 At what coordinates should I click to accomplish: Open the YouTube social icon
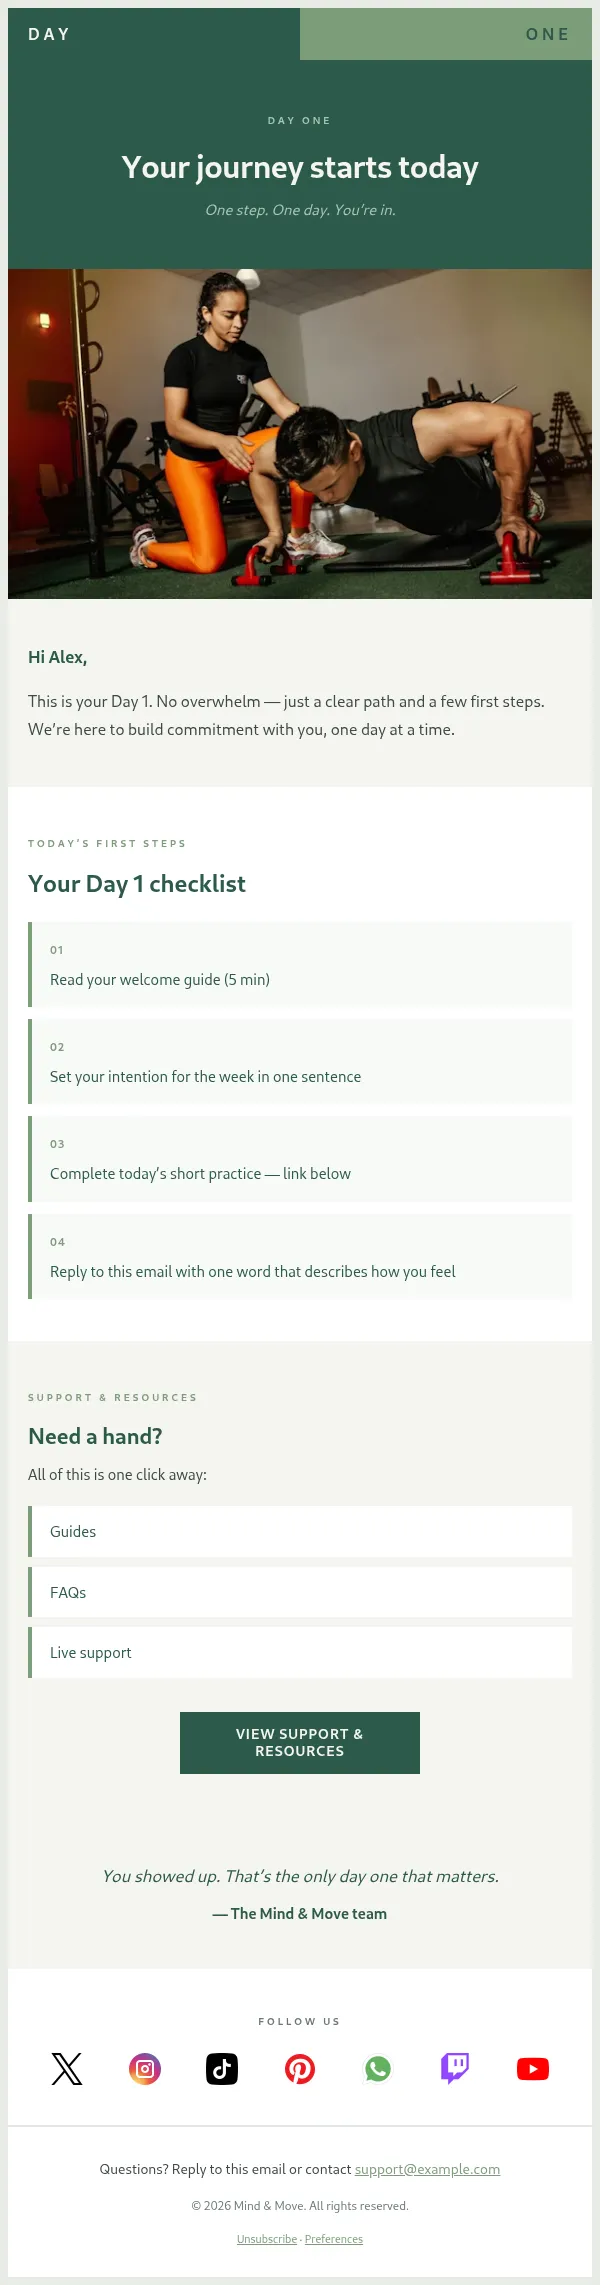coord(533,2068)
